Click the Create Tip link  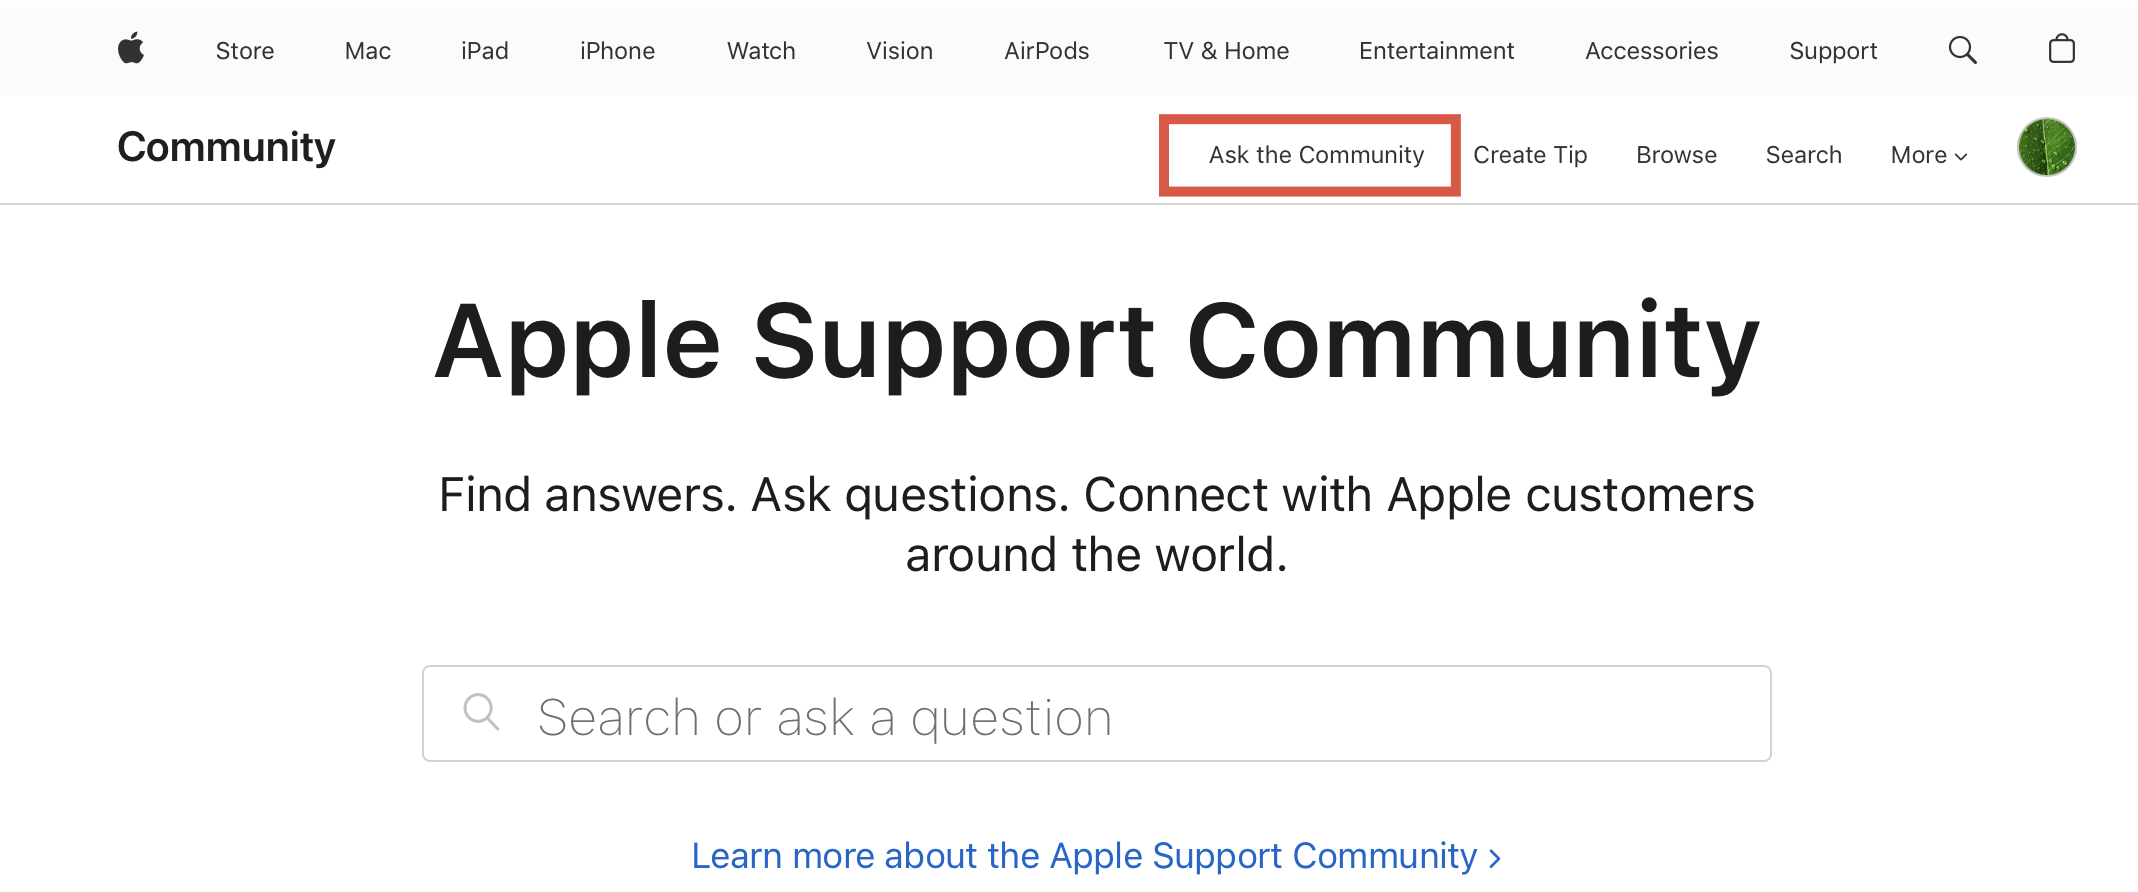[x=1530, y=155]
